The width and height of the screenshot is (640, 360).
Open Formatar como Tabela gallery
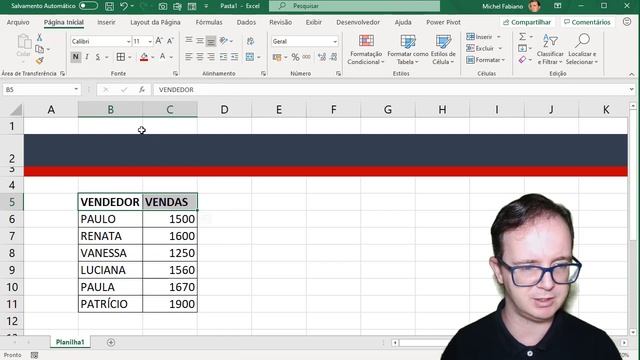[x=408, y=49]
